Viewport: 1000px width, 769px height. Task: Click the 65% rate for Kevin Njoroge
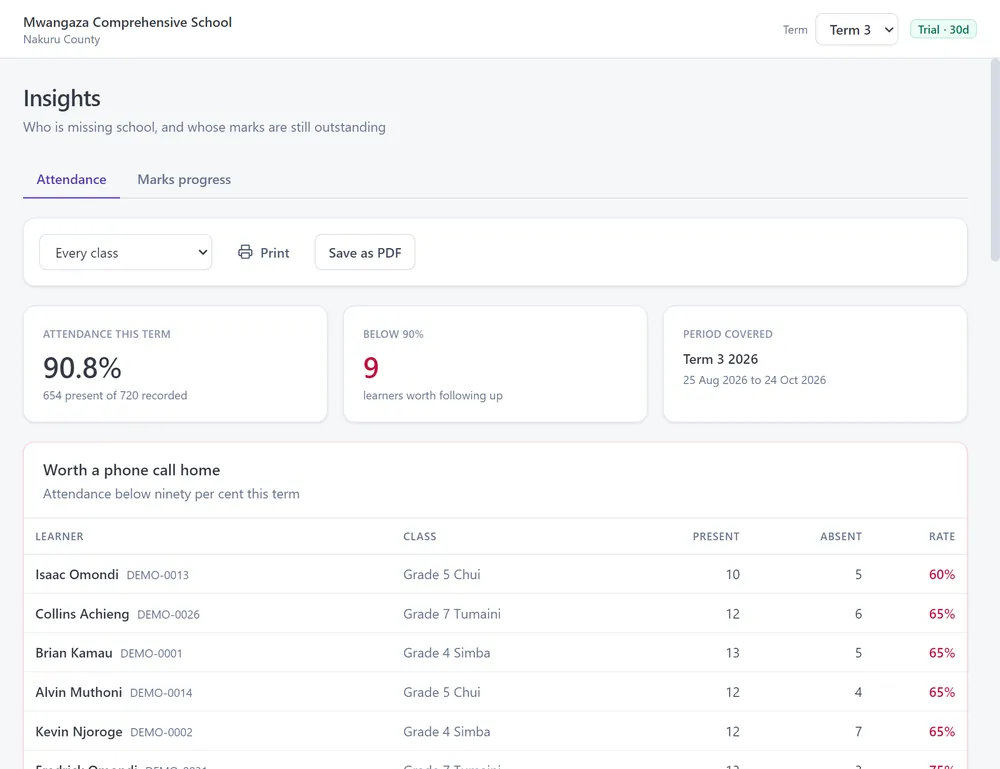point(942,732)
